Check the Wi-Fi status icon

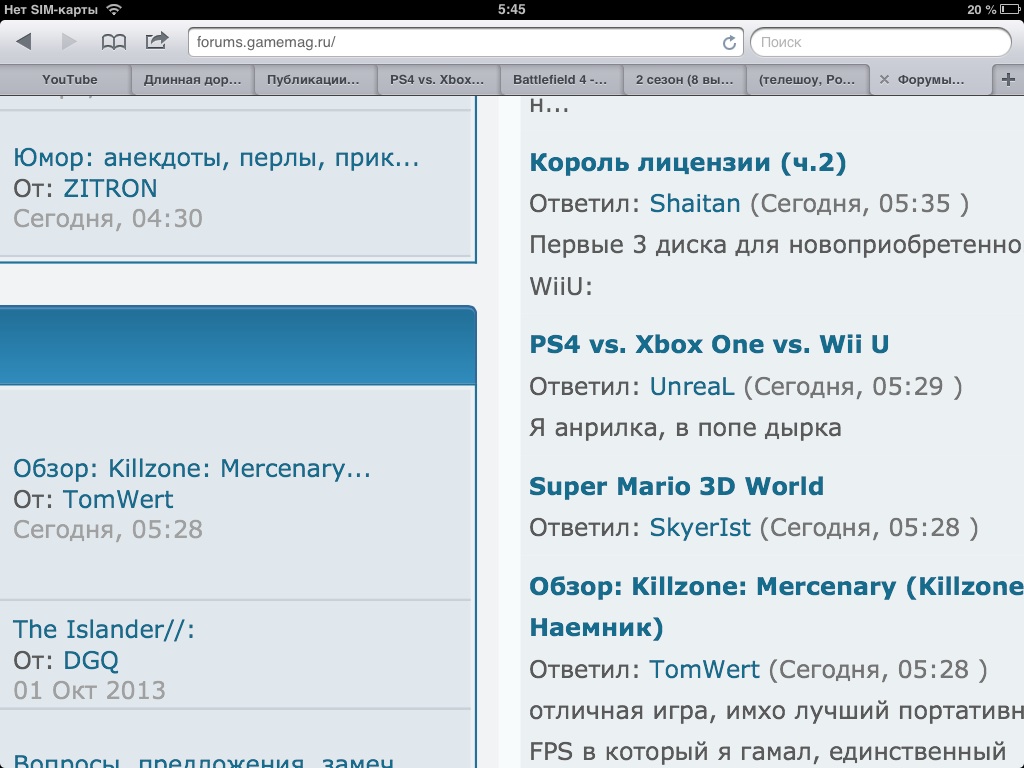click(114, 9)
